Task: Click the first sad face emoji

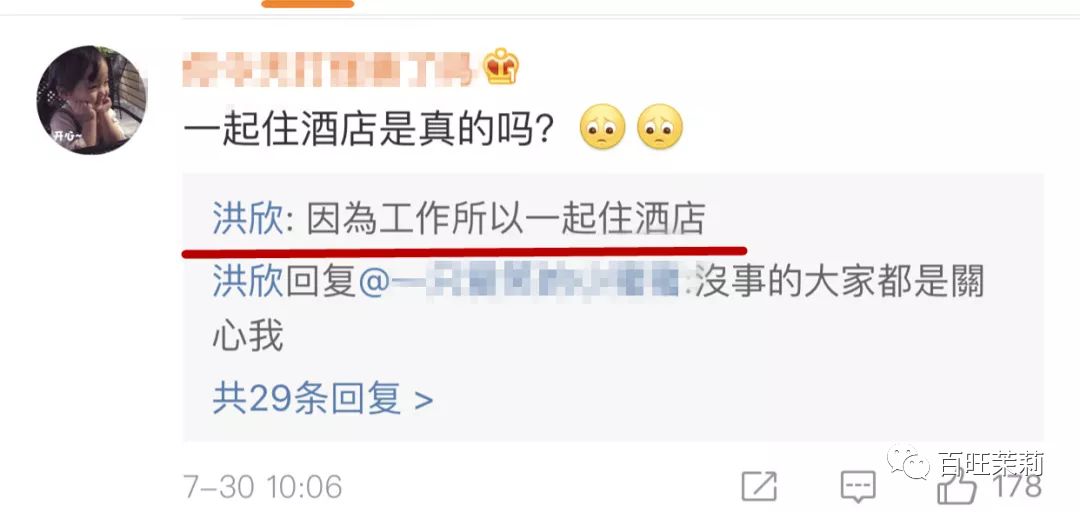Action: [x=603, y=127]
